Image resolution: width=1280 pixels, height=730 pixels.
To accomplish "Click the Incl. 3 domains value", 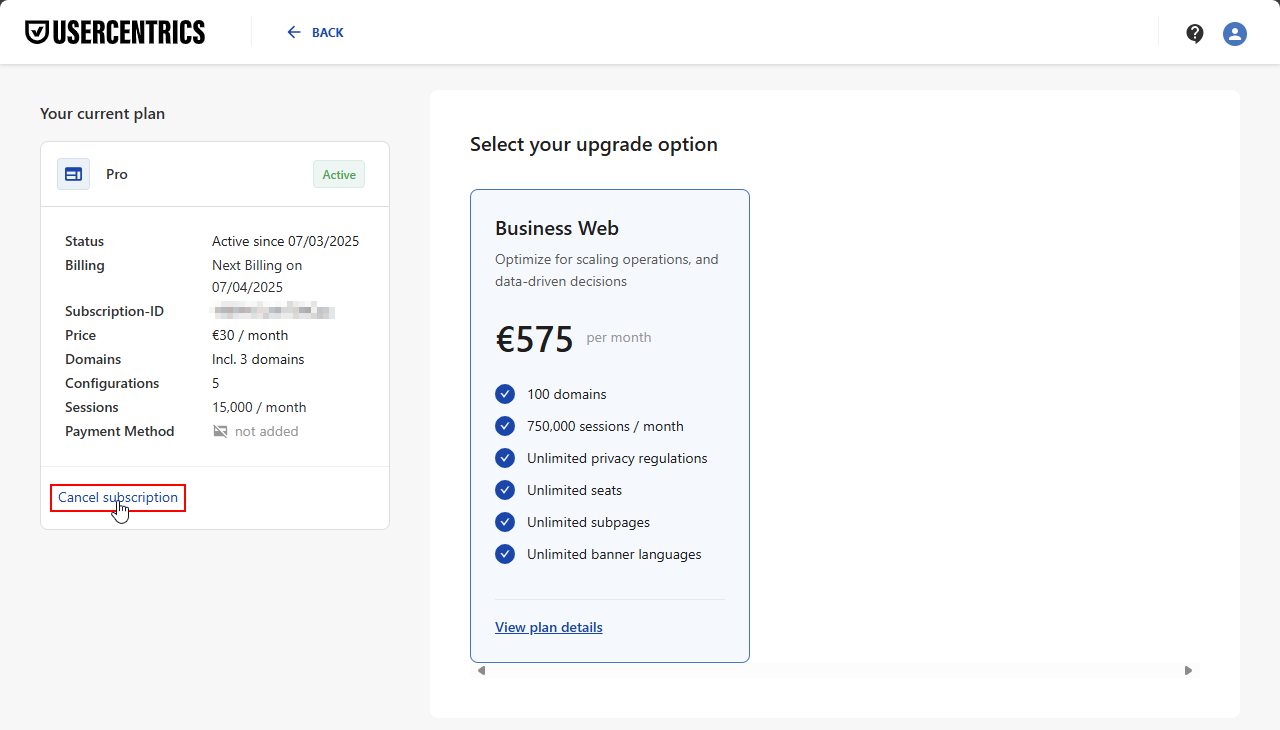I will [x=258, y=359].
